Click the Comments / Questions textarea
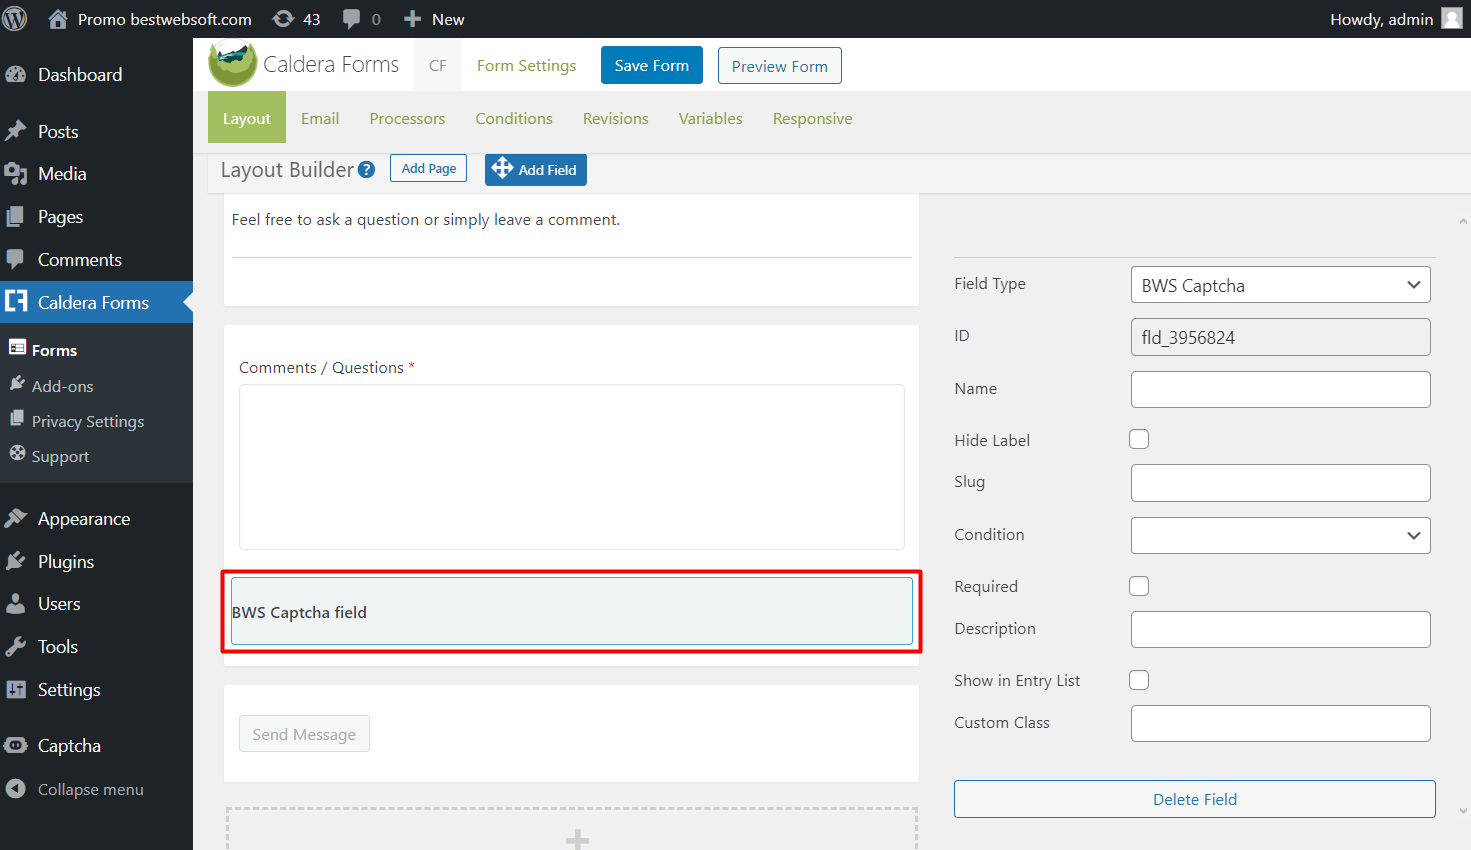This screenshot has height=850, width=1471. (572, 467)
